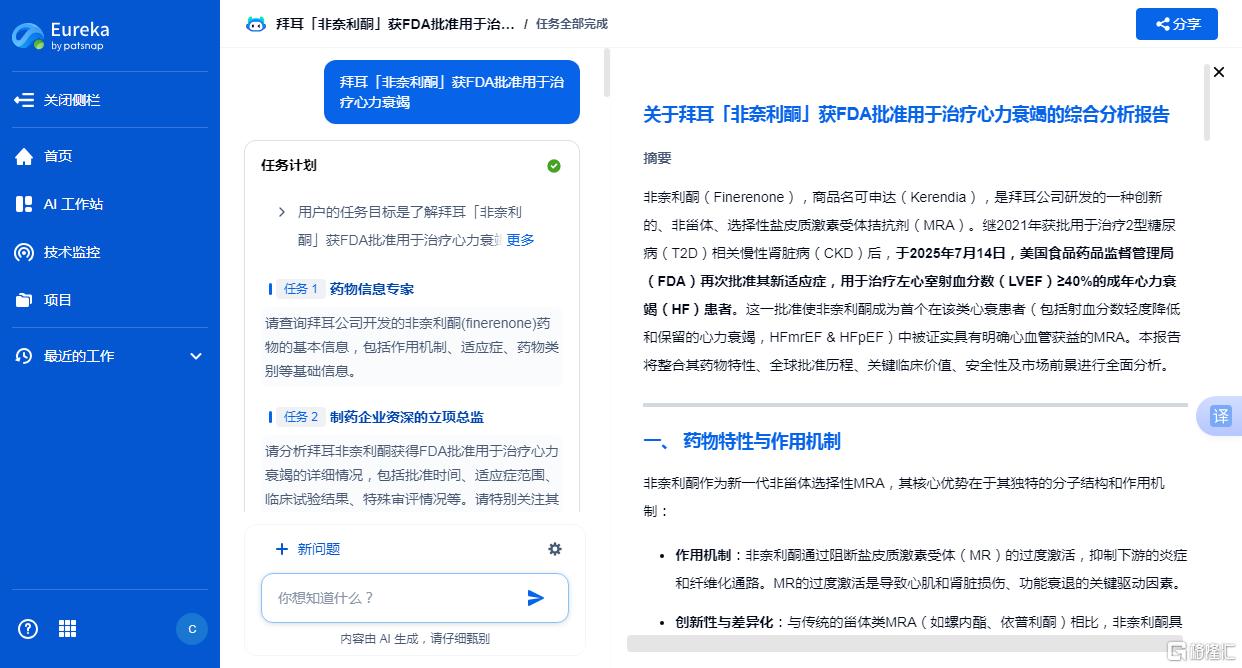Start a 新问题 new question
This screenshot has width=1242, height=668.
[x=308, y=549]
